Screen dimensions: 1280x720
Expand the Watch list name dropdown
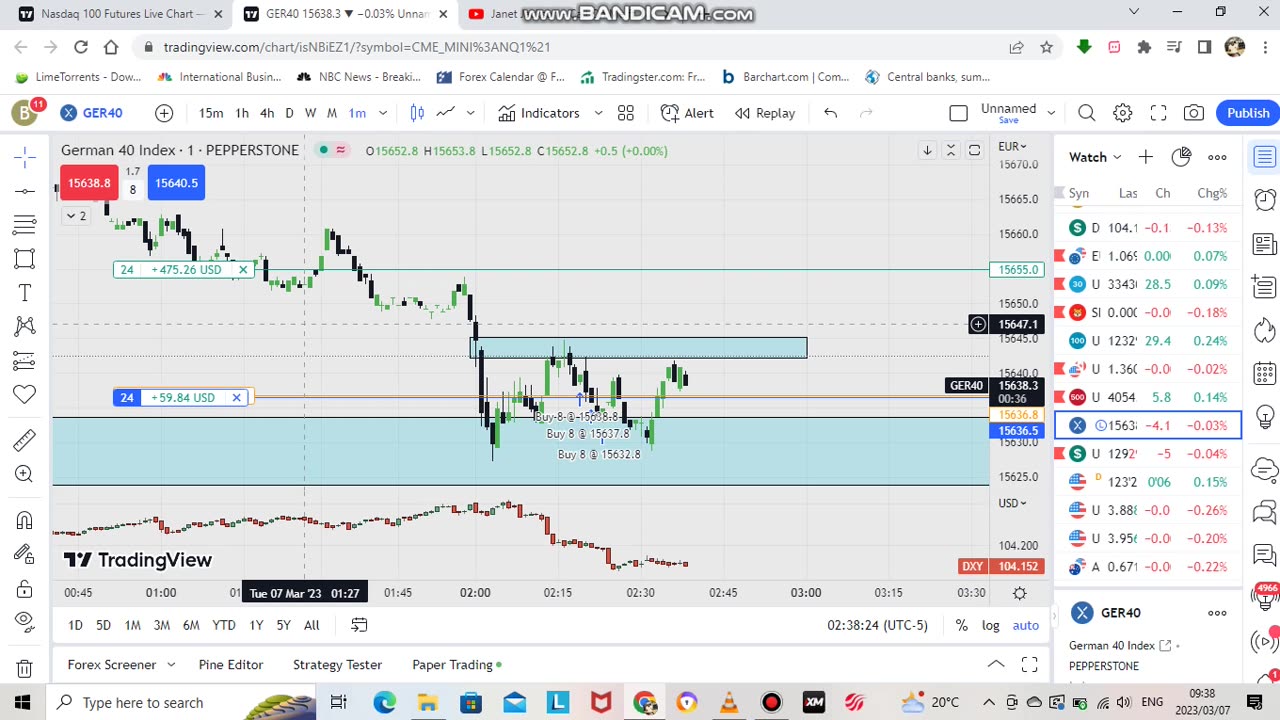point(1117,157)
